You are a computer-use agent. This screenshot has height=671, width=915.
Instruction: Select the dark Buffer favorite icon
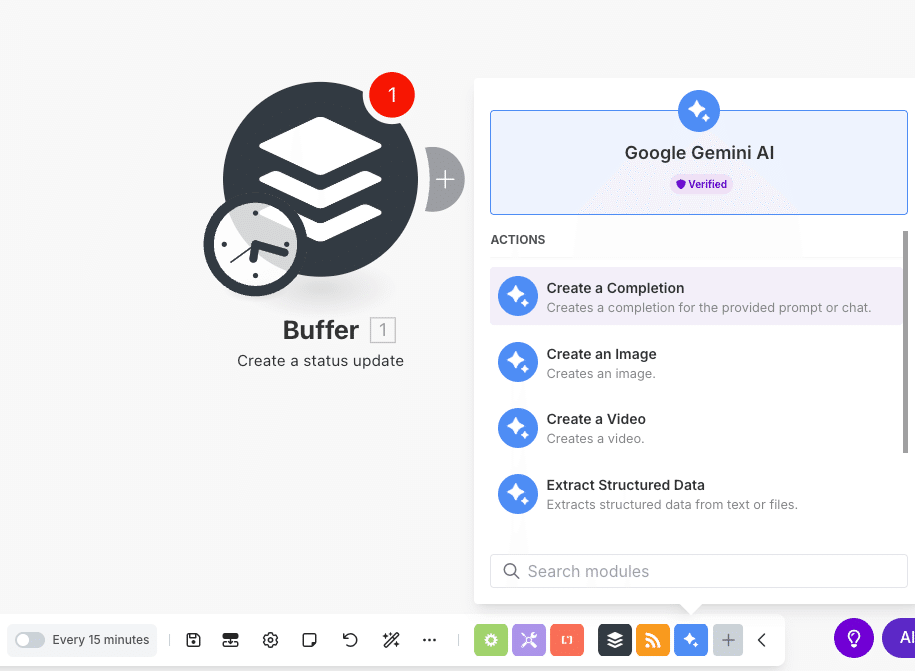(x=615, y=640)
